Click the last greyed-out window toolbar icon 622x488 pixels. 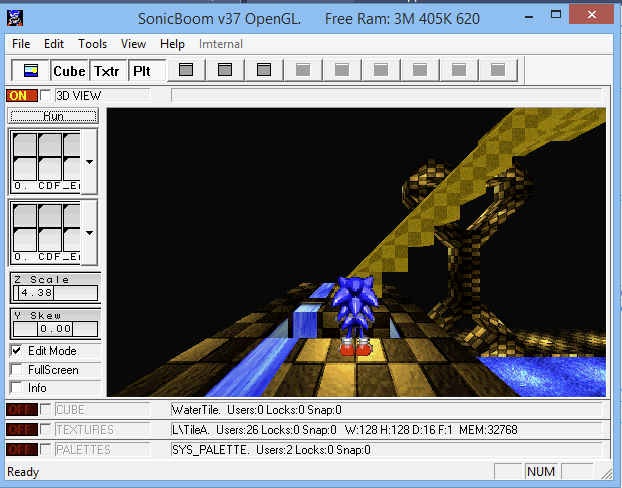click(498, 70)
